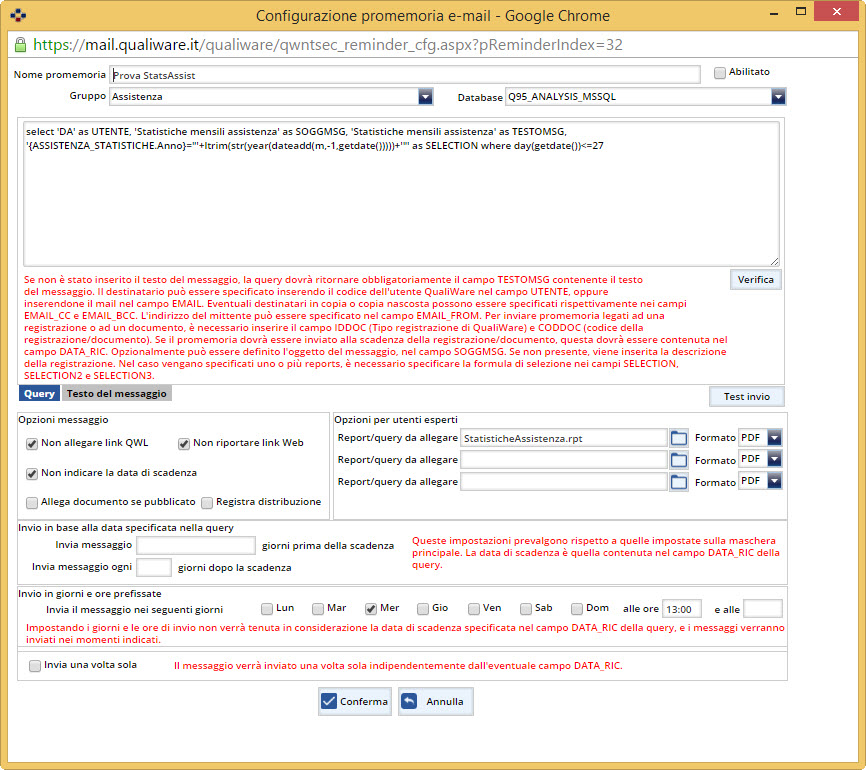Click the folder icon for third report field
866x770 pixels.
click(x=679, y=482)
